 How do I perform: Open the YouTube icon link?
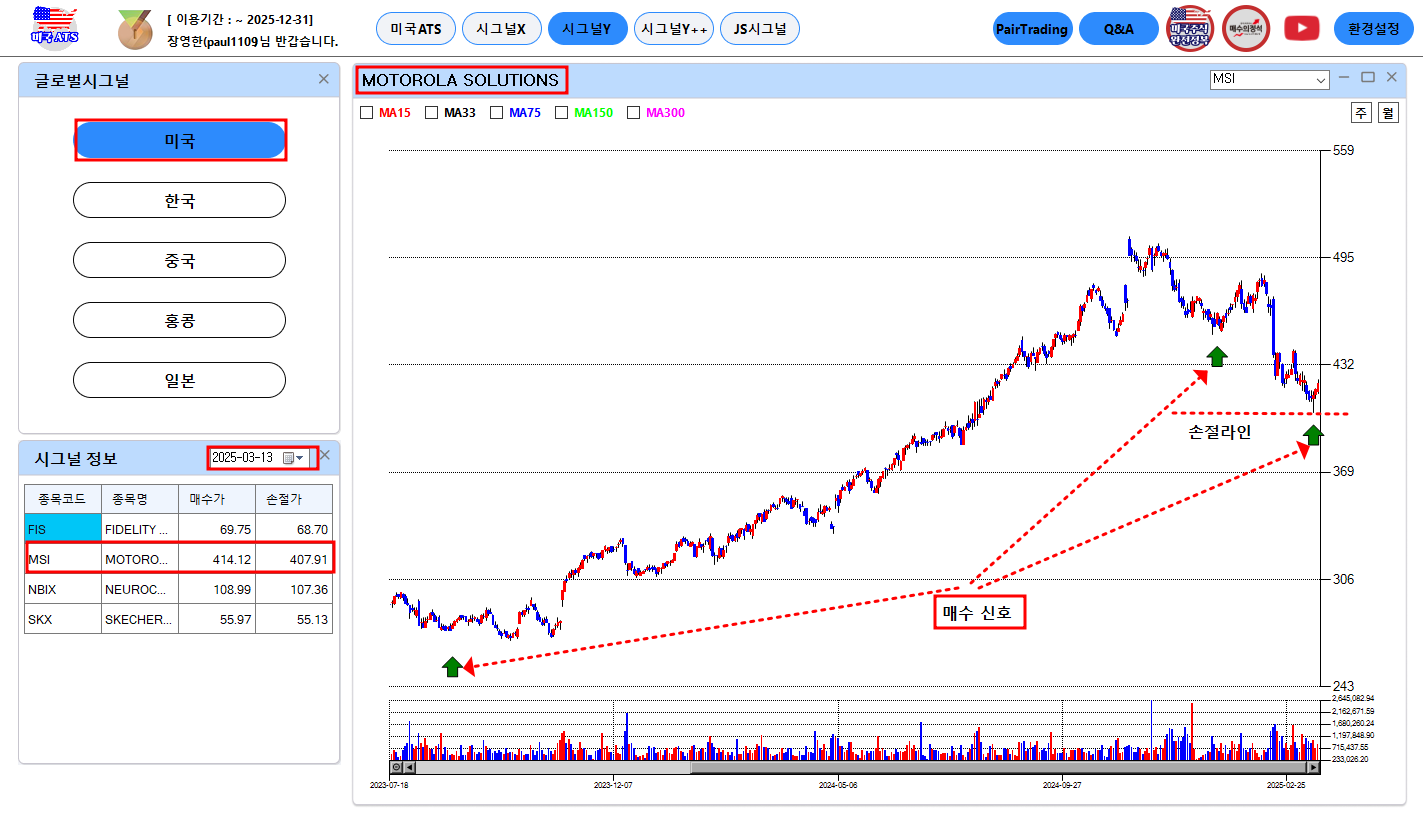click(1301, 28)
